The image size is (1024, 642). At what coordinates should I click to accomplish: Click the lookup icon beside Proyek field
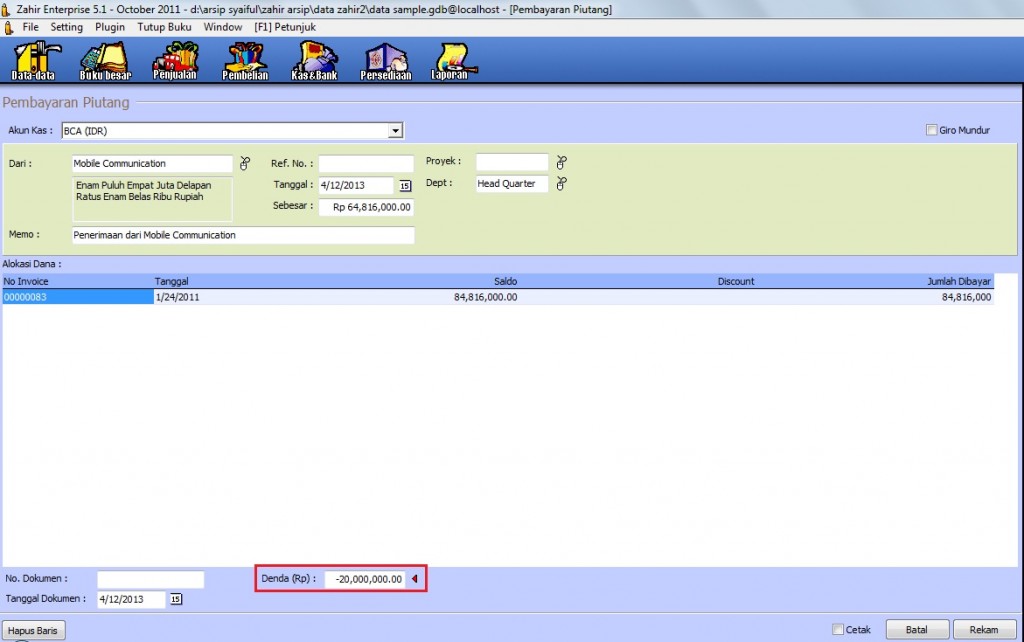(x=561, y=163)
